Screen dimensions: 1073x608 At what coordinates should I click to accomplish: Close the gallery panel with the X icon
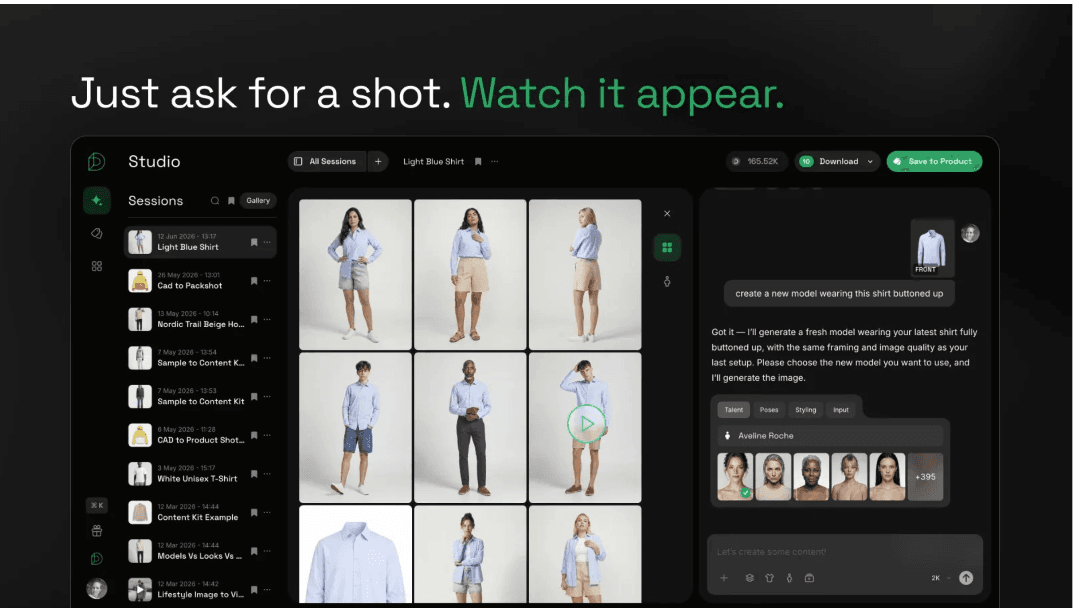click(x=667, y=214)
